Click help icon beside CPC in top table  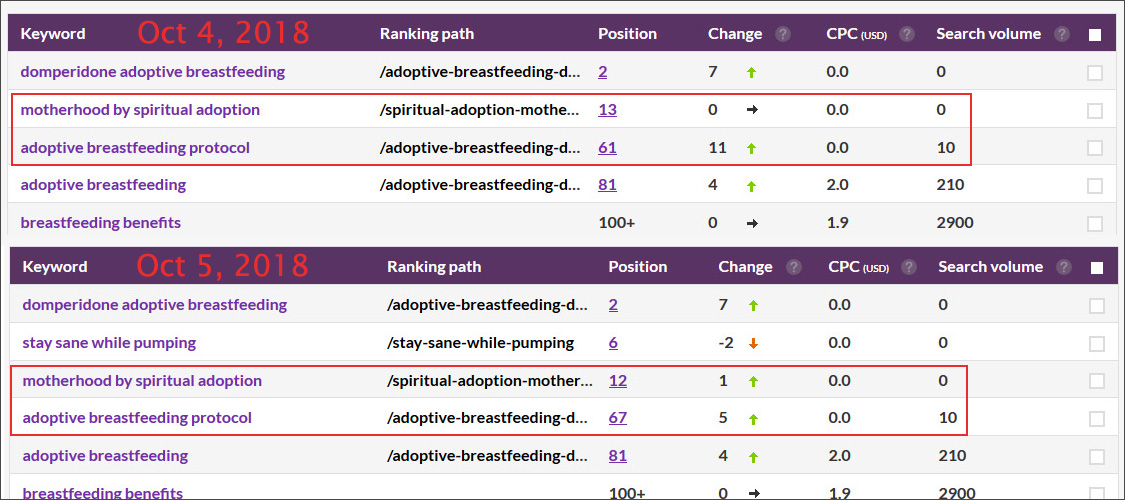(x=907, y=34)
